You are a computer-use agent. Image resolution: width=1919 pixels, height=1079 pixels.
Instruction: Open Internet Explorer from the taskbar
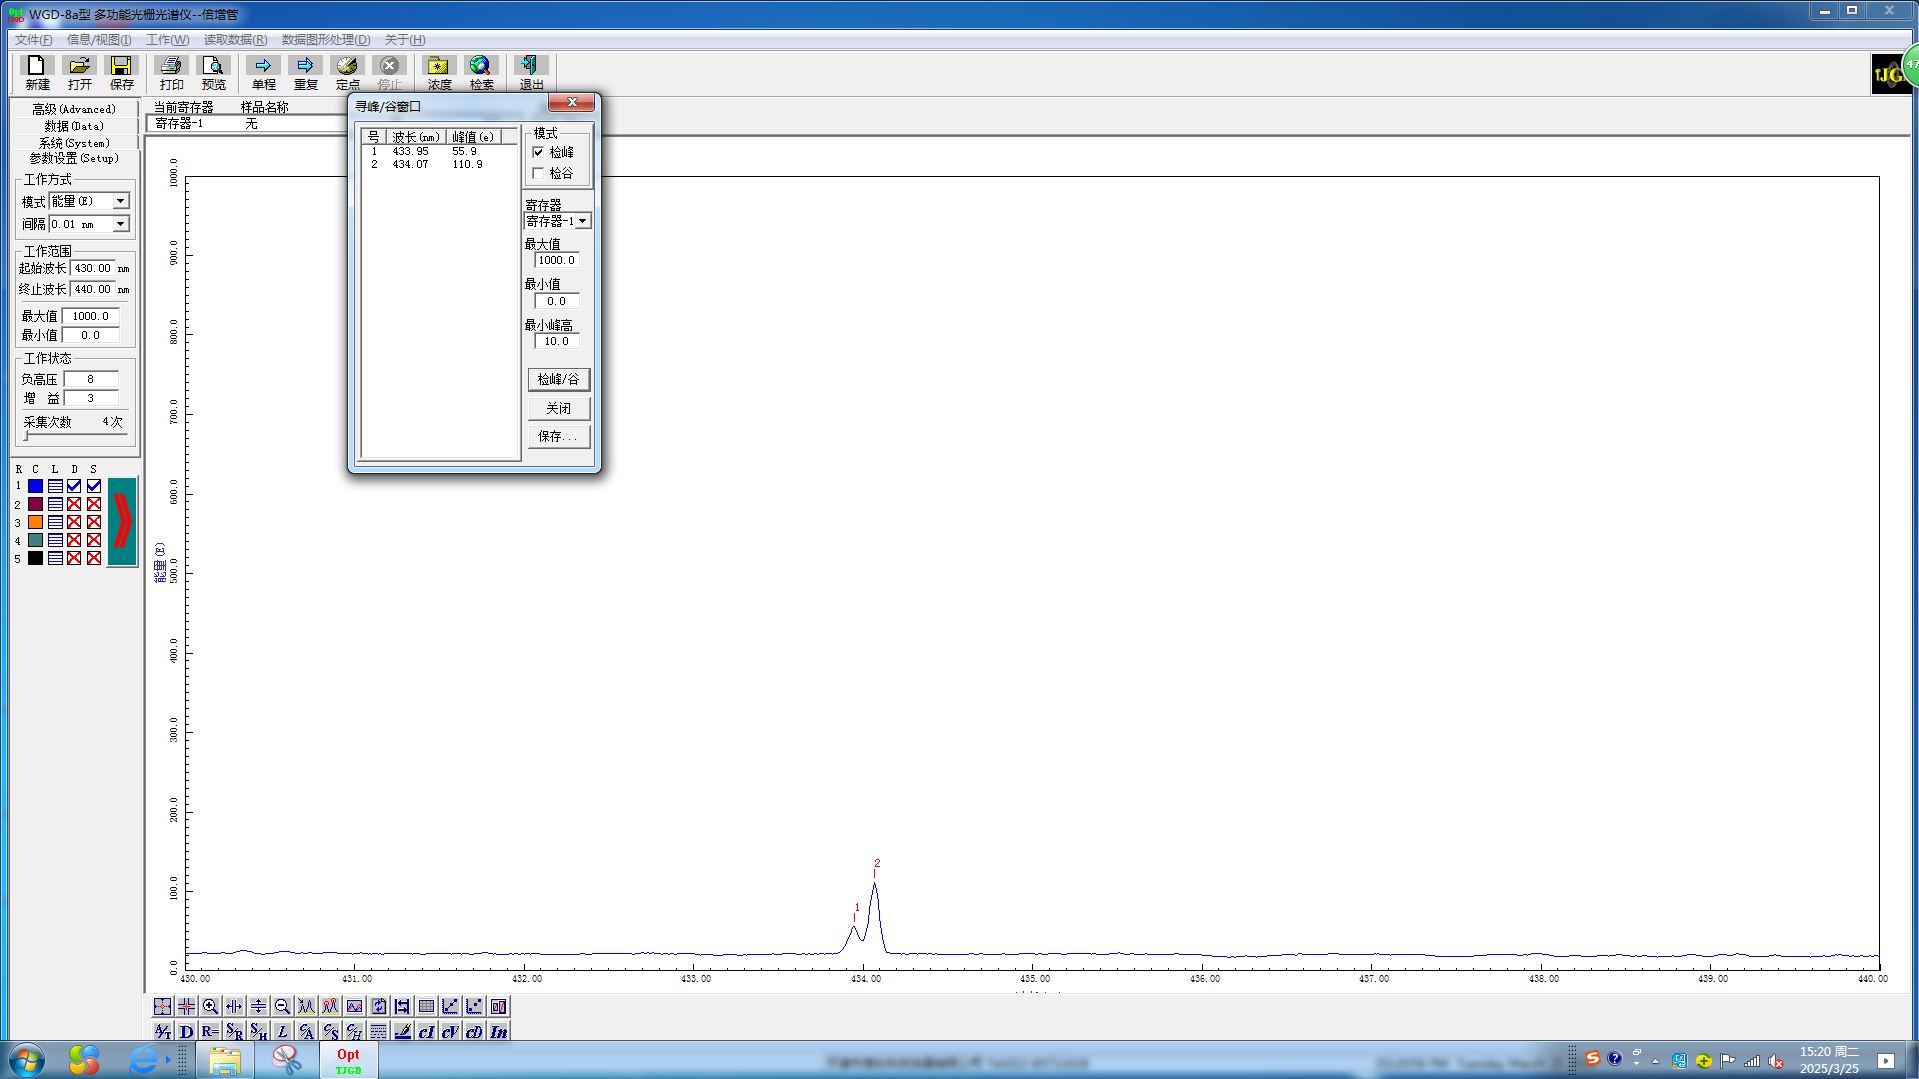coord(143,1060)
